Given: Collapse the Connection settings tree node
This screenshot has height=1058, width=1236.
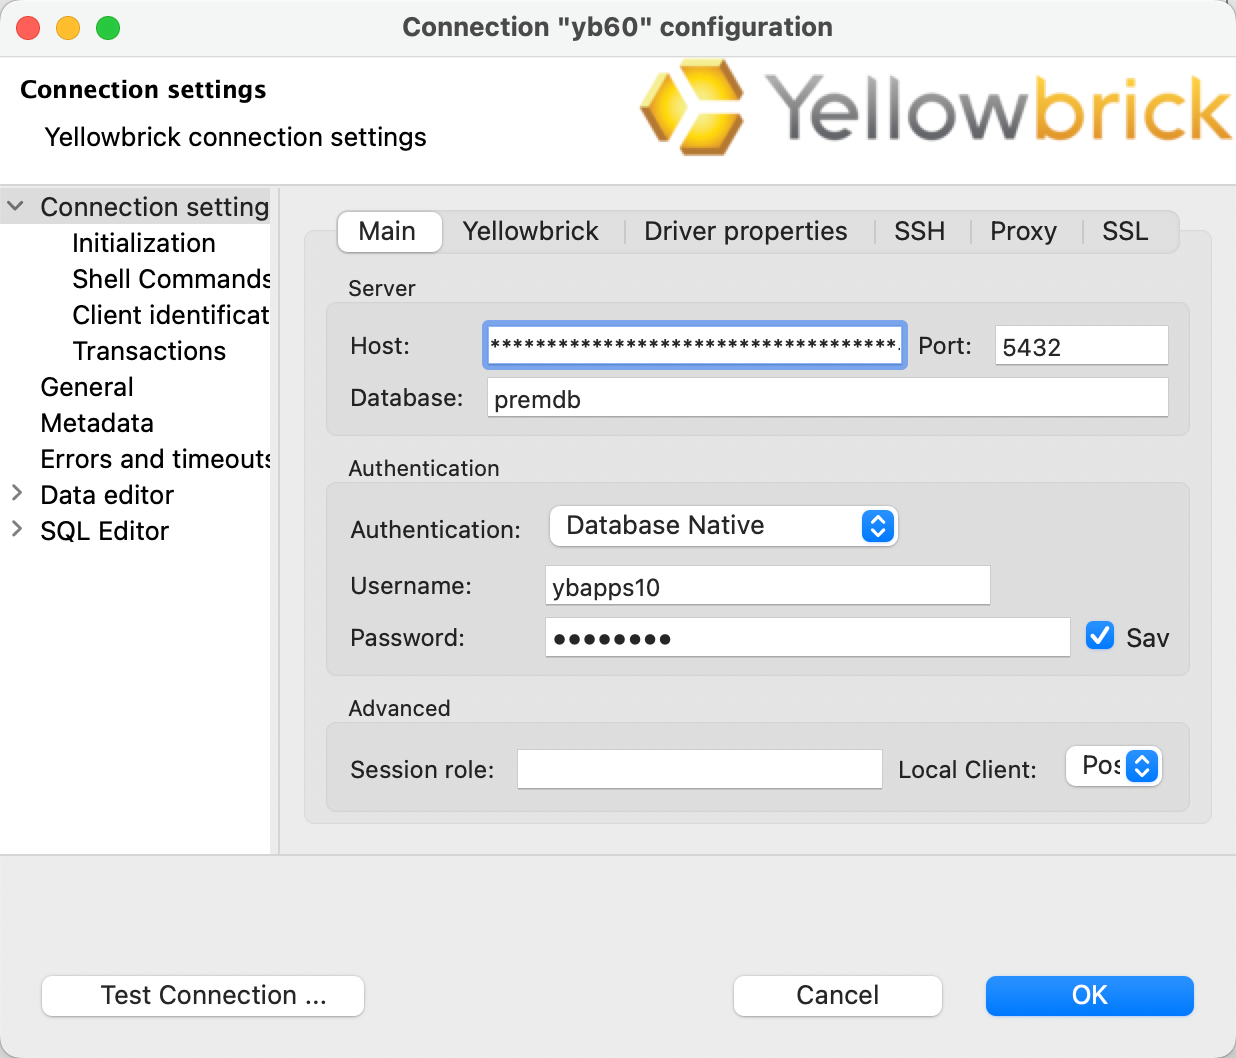Looking at the screenshot, I should tap(15, 206).
